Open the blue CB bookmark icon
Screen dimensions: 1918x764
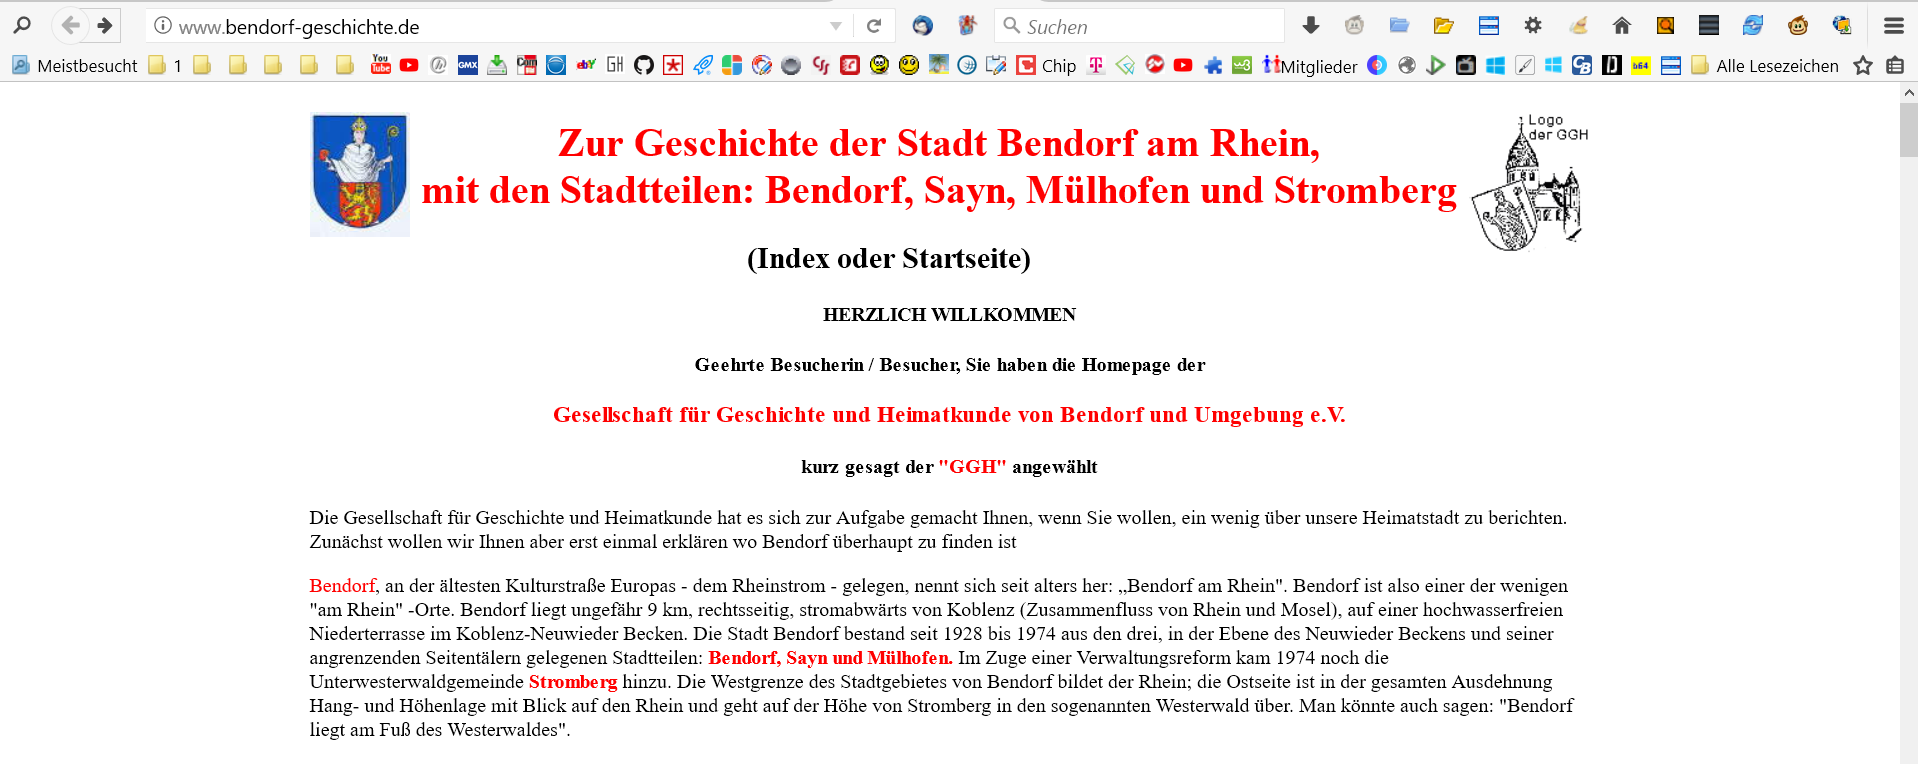pos(1582,65)
